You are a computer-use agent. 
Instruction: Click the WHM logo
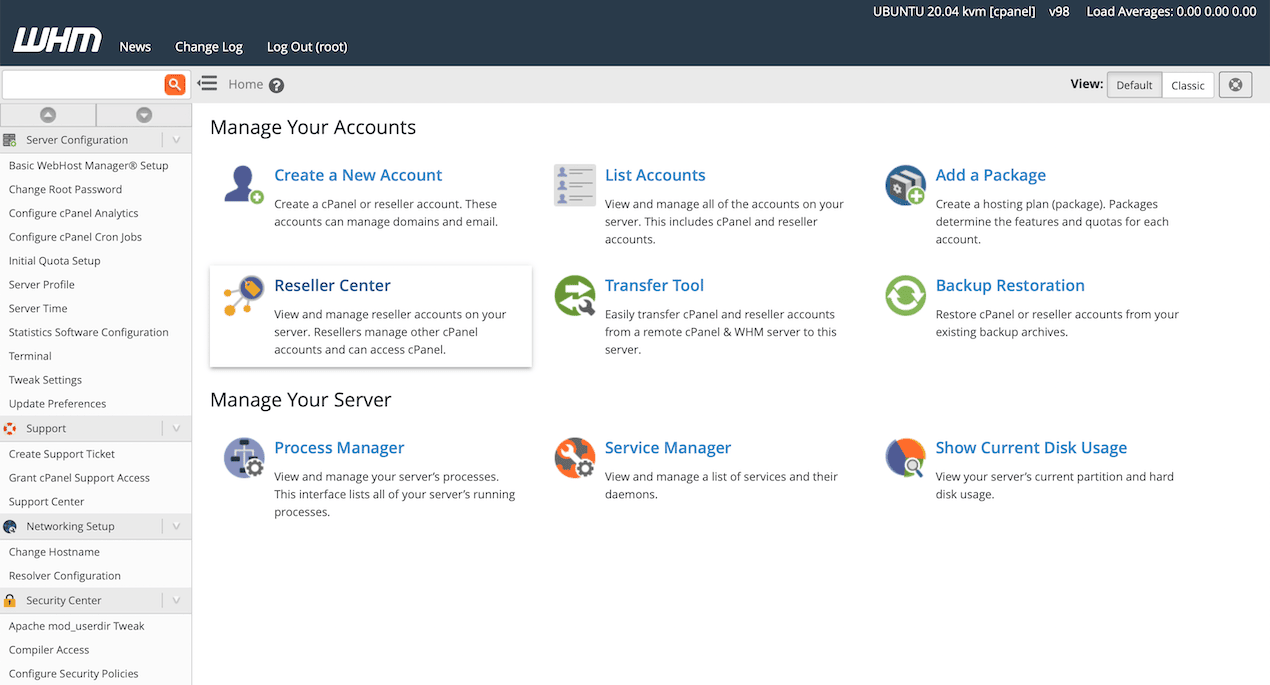click(x=57, y=40)
